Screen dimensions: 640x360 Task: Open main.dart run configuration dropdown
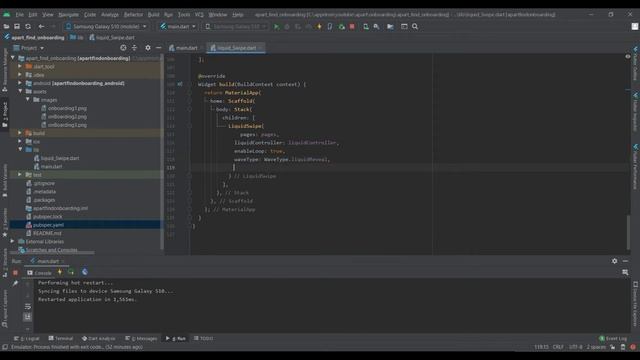point(178,27)
